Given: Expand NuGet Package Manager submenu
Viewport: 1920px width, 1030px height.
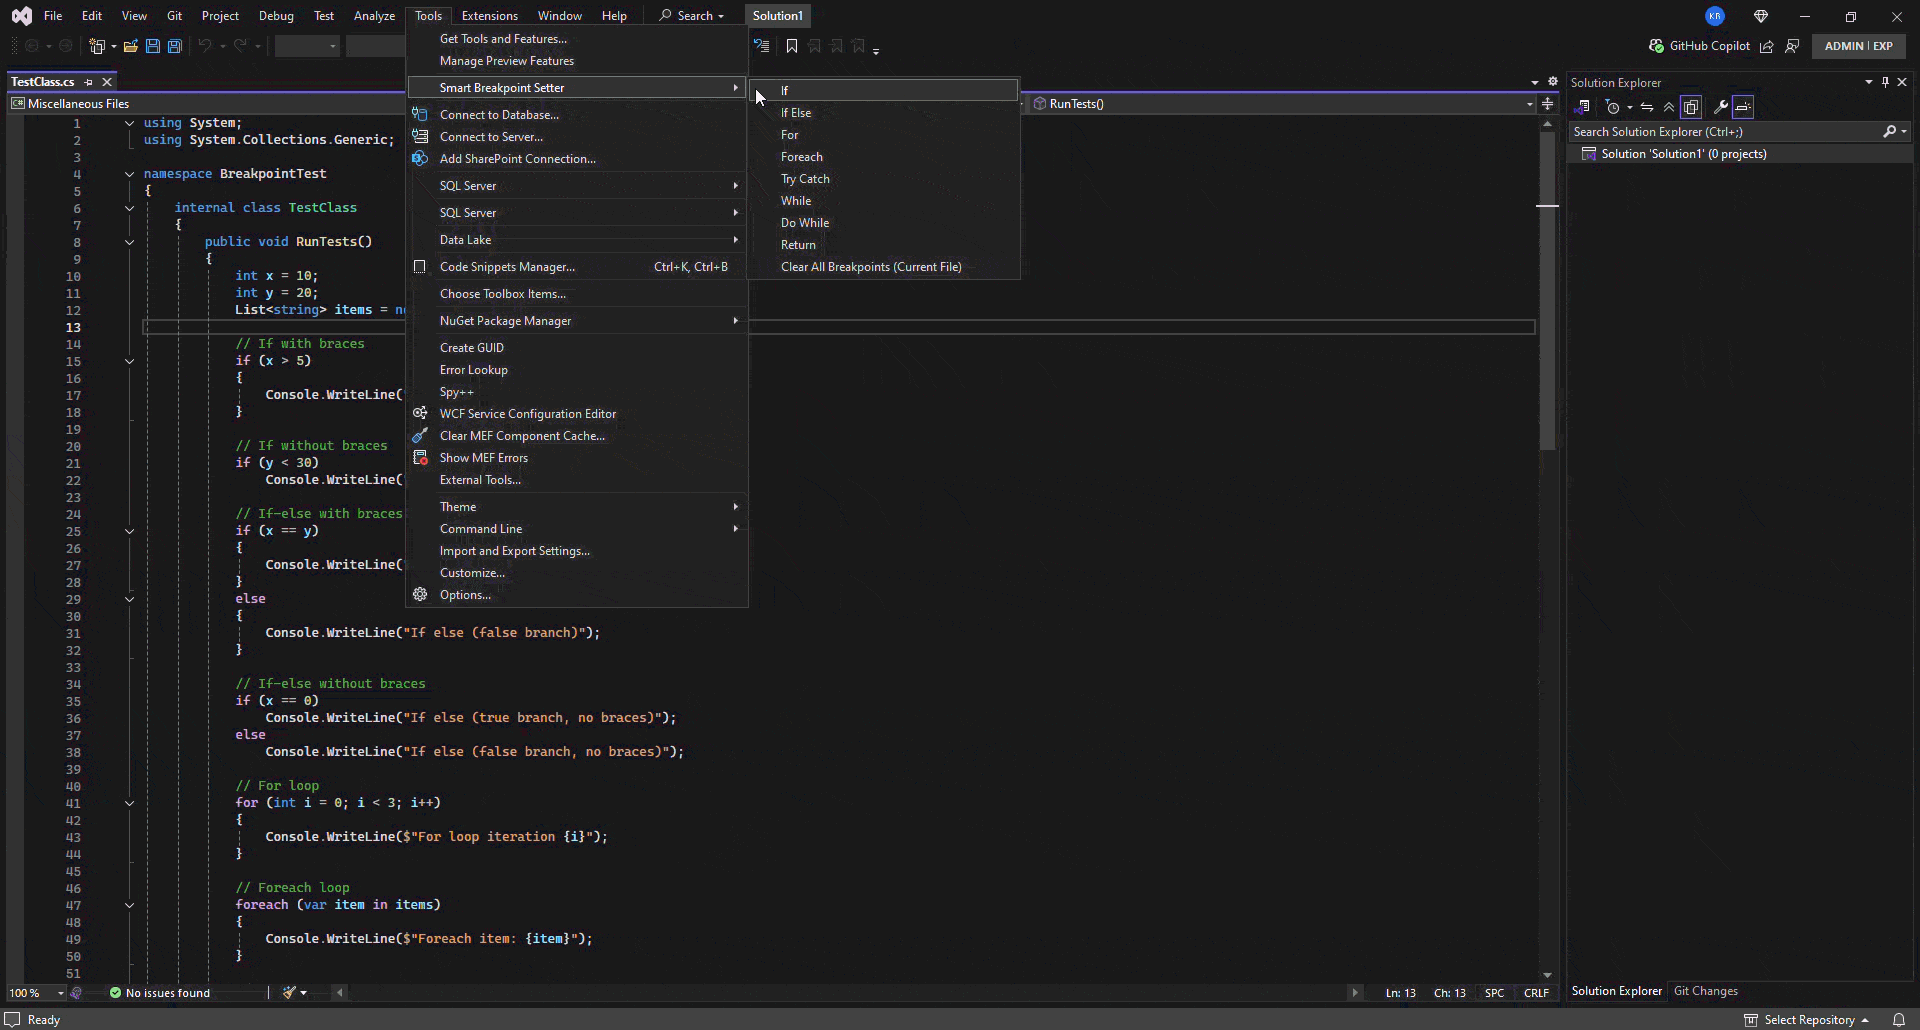Looking at the screenshot, I should (578, 321).
